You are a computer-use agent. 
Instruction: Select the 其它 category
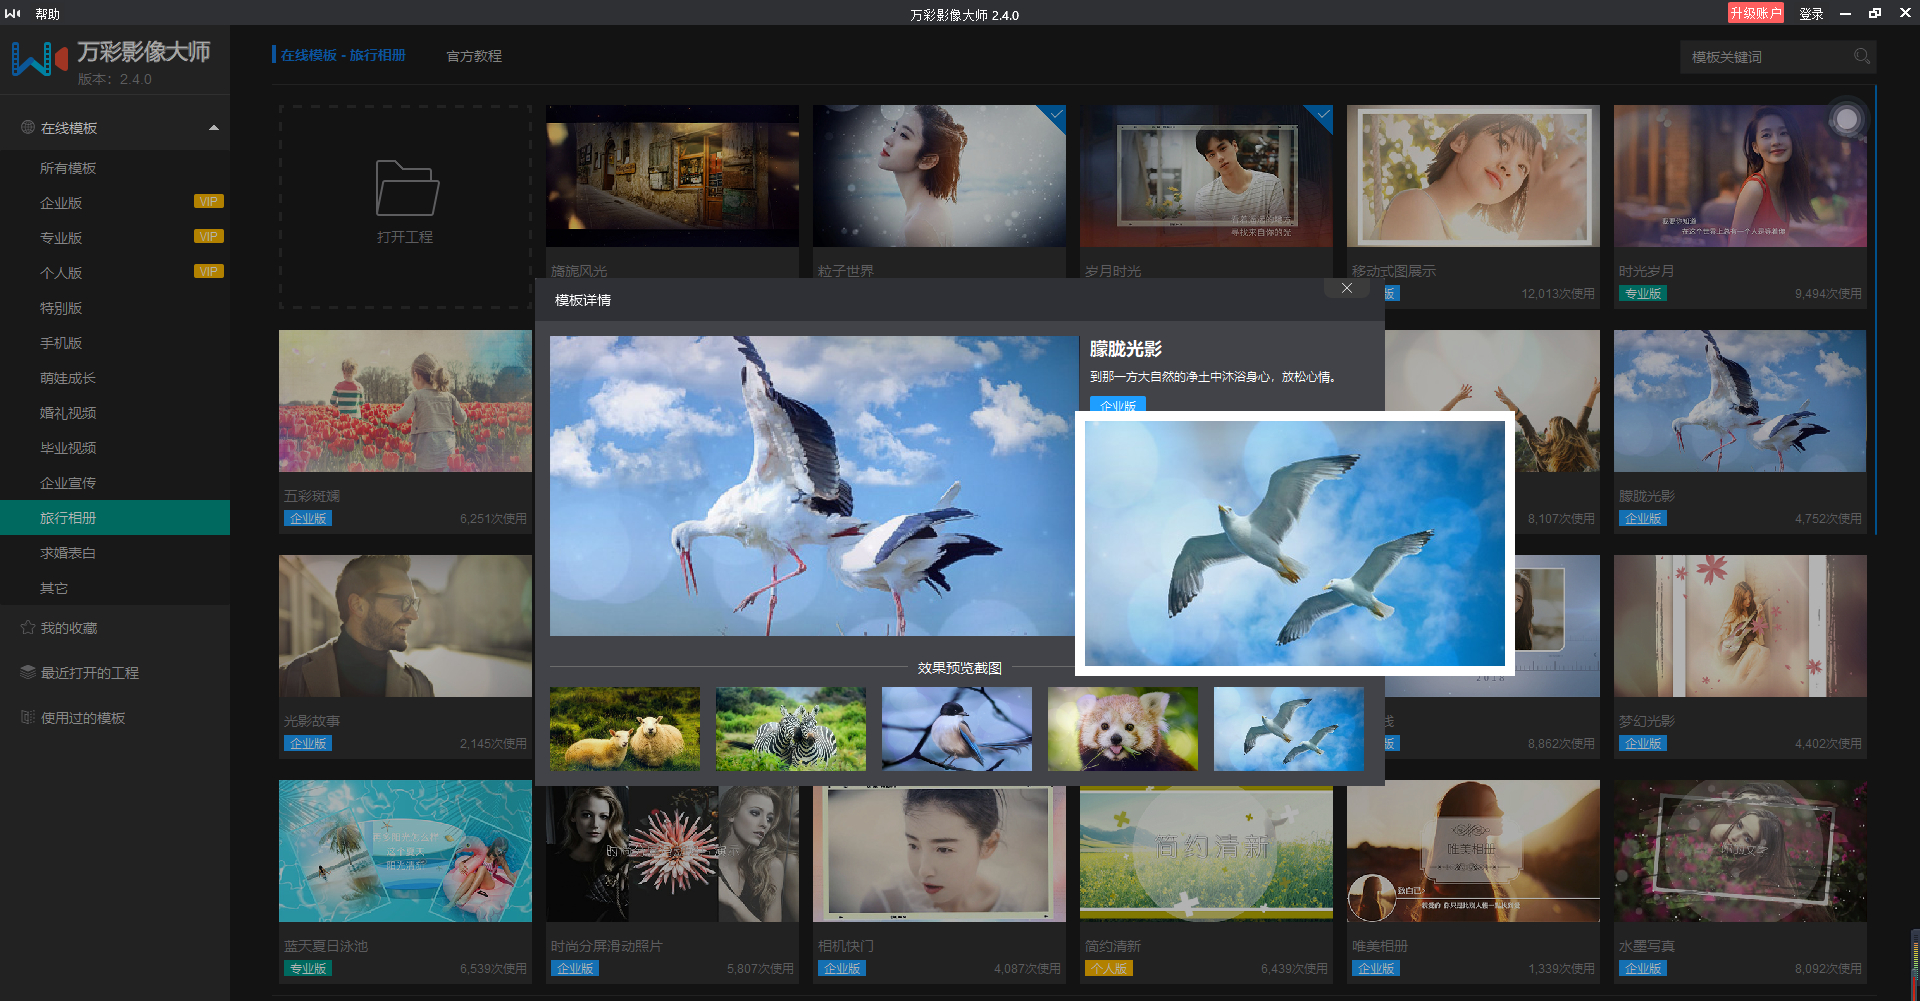pos(115,588)
